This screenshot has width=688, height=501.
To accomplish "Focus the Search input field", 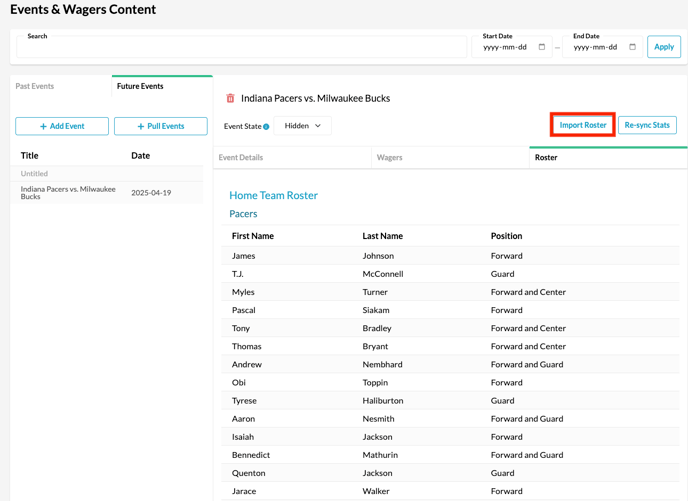I will 241,47.
